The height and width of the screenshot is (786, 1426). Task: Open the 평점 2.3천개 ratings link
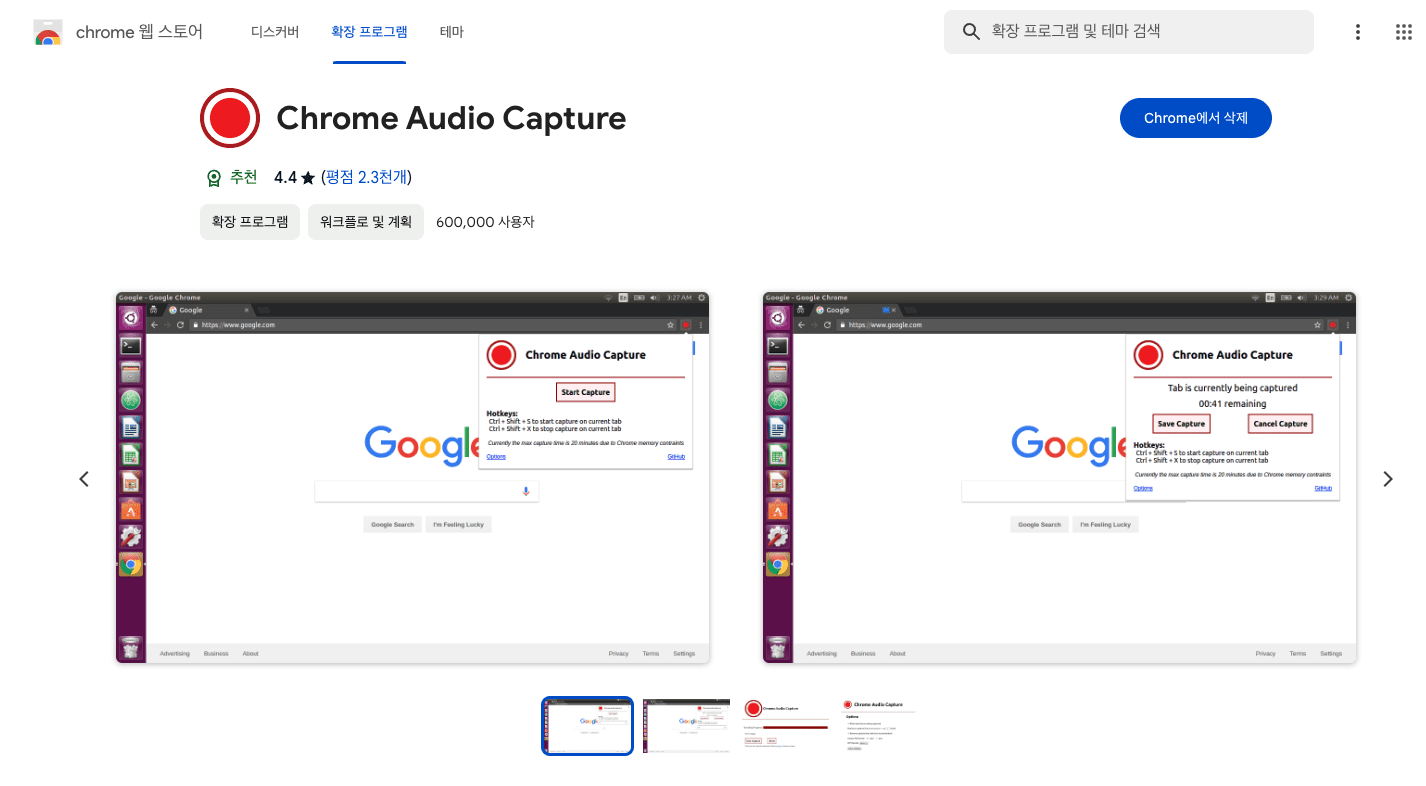point(367,177)
